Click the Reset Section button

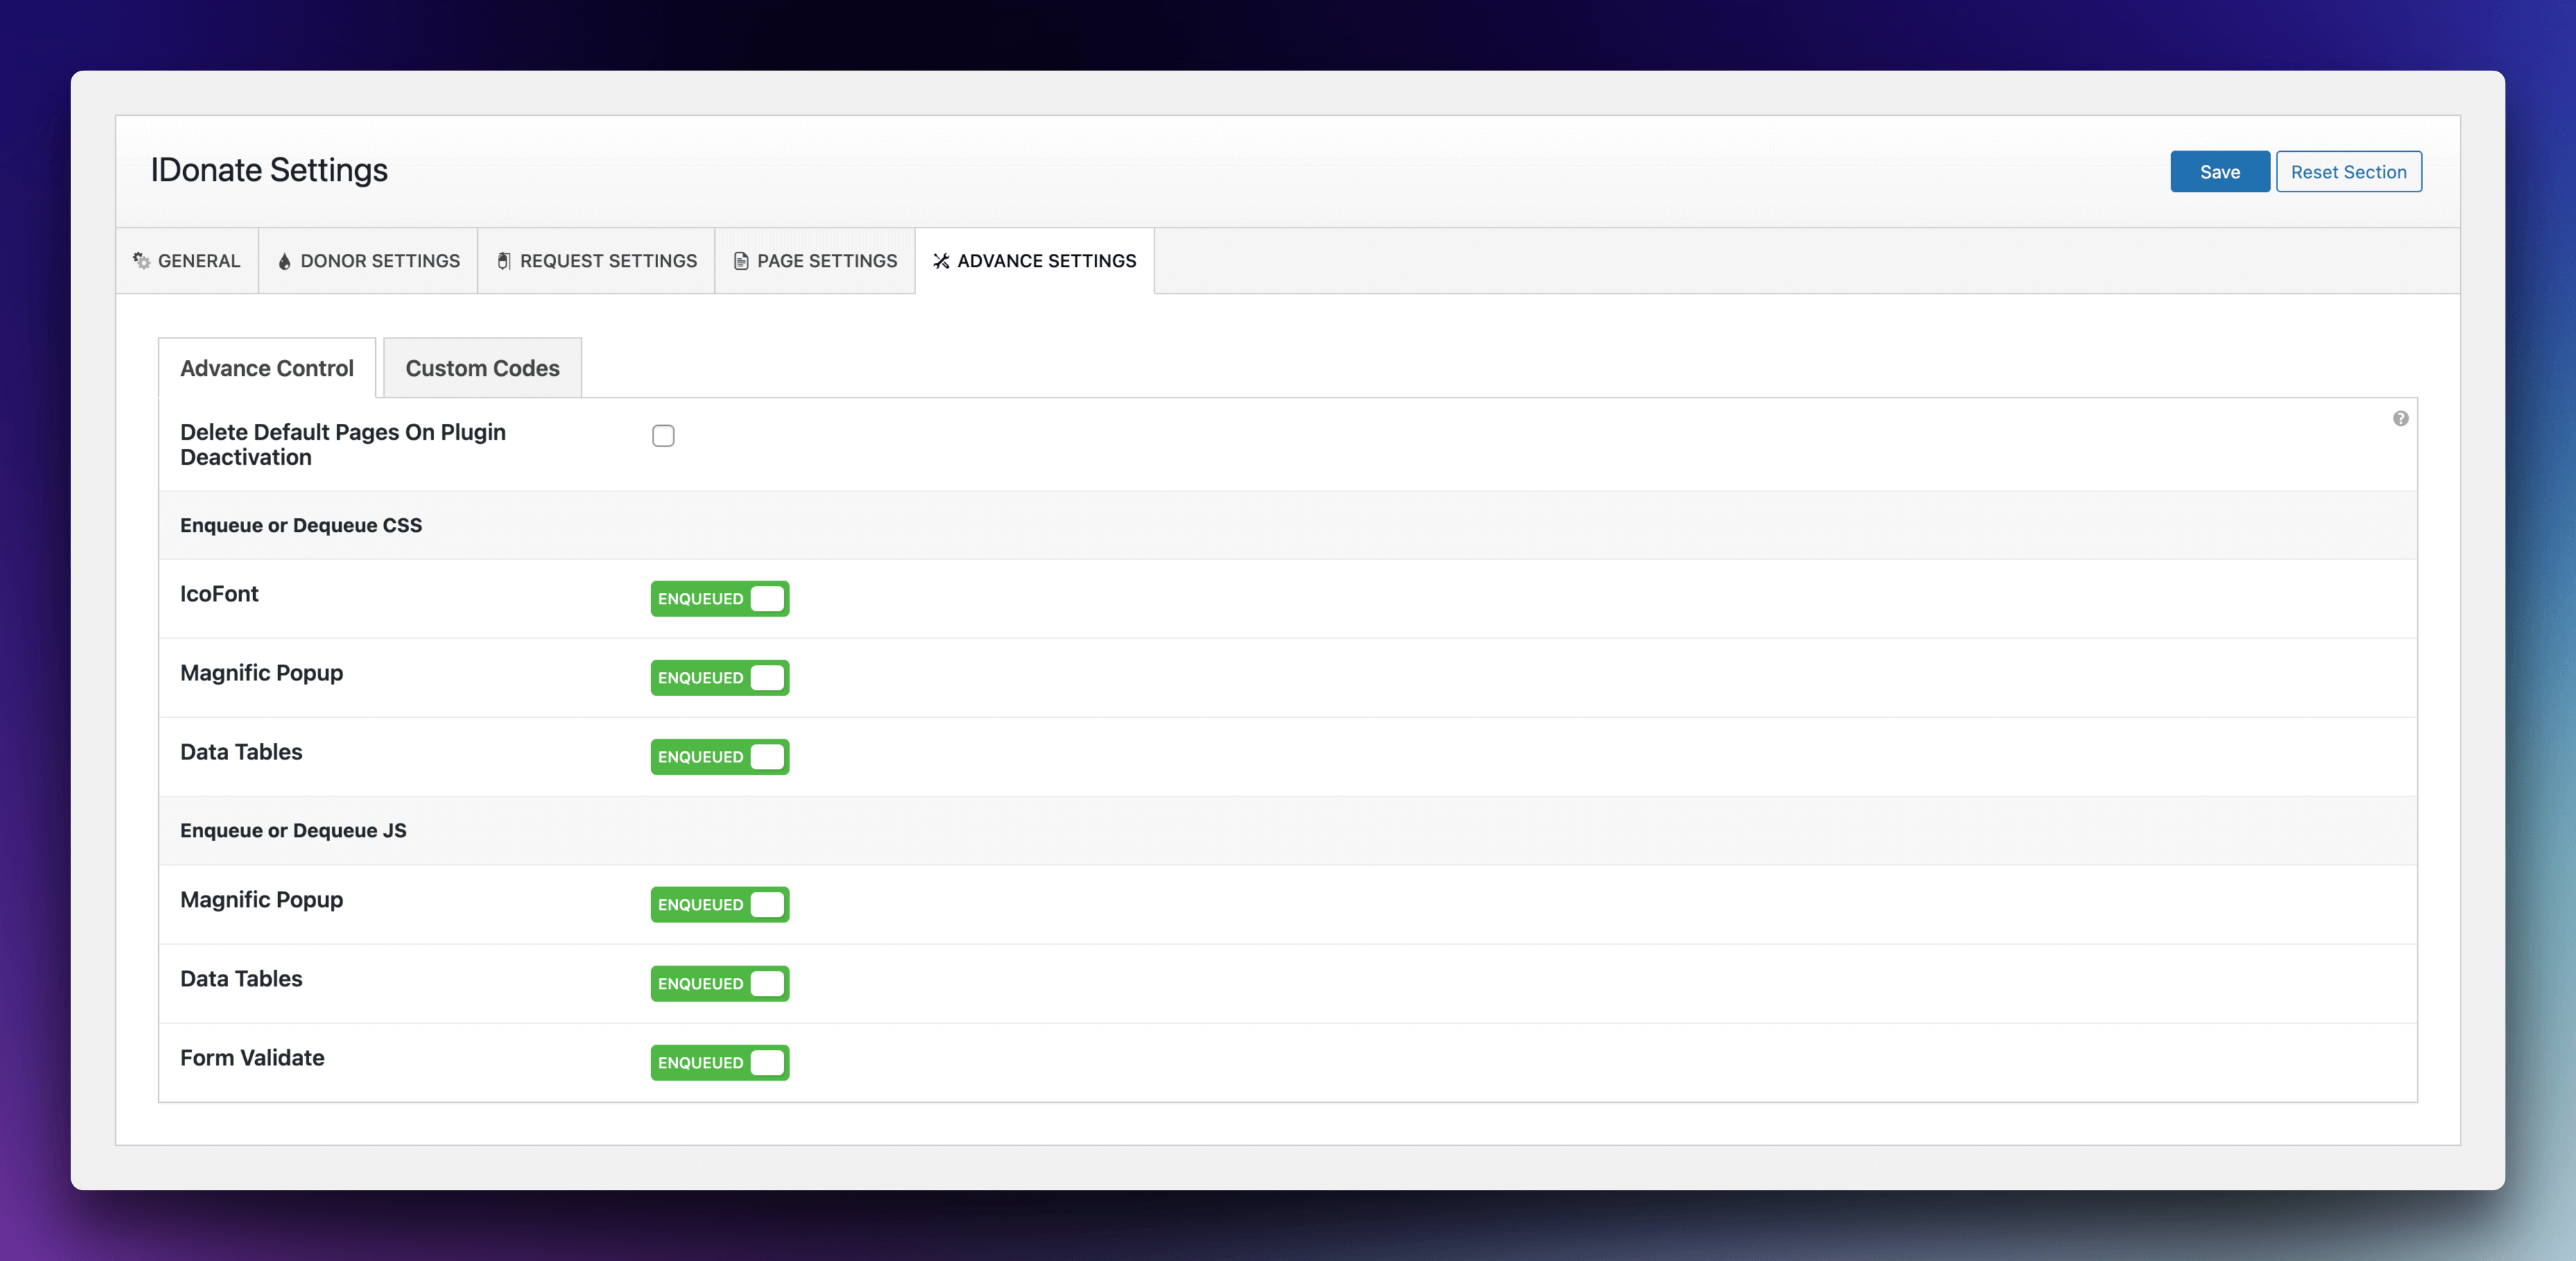(2349, 171)
